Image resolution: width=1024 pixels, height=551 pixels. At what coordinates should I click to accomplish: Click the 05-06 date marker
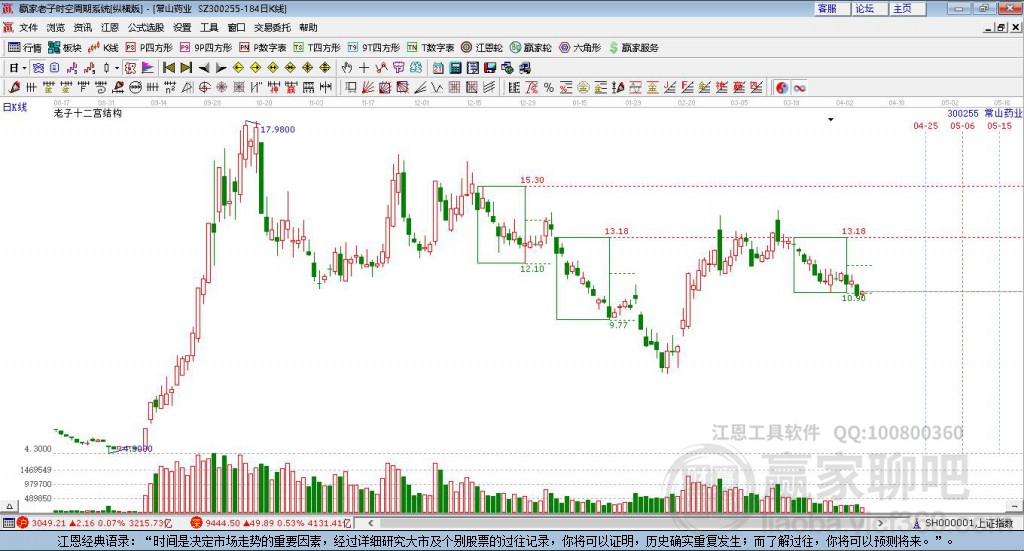(x=962, y=126)
